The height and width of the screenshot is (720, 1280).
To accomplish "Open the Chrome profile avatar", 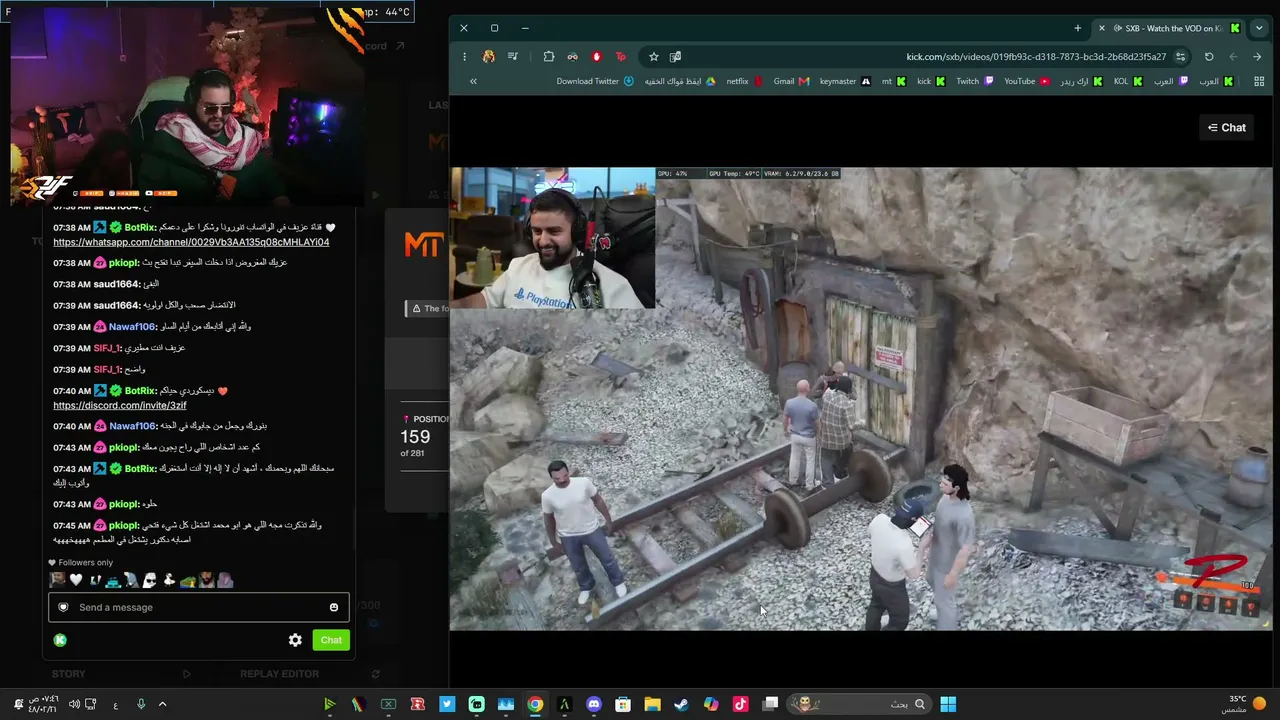I will pyautogui.click(x=488, y=57).
